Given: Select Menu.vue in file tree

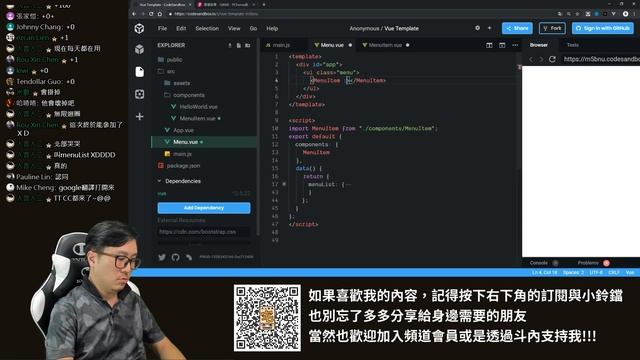Looking at the screenshot, I should click(x=204, y=142).
